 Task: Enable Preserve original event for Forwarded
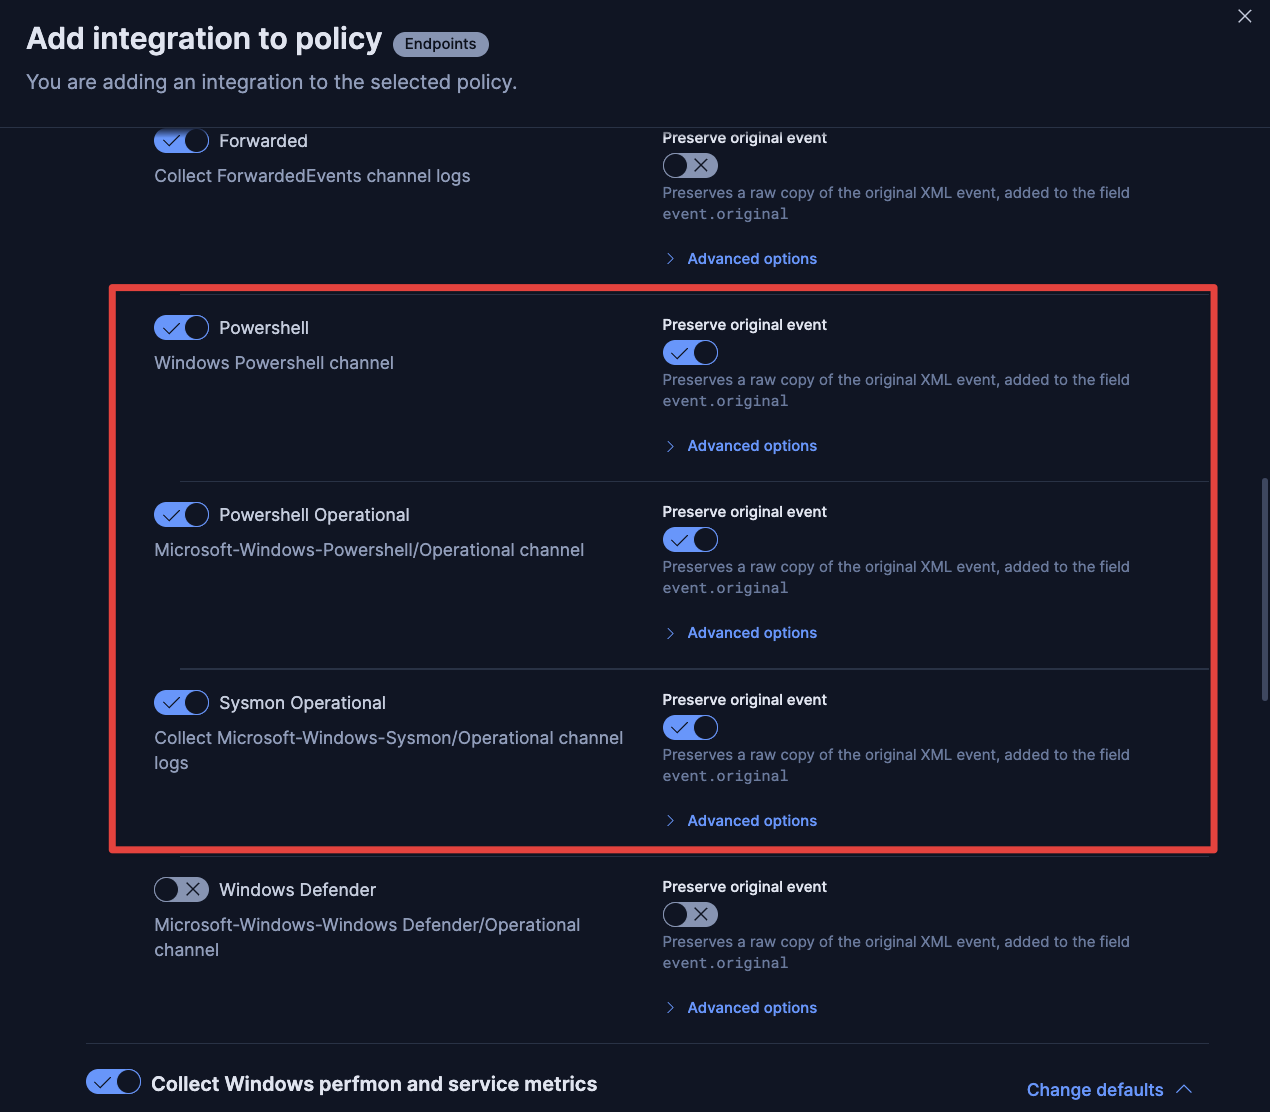click(690, 166)
